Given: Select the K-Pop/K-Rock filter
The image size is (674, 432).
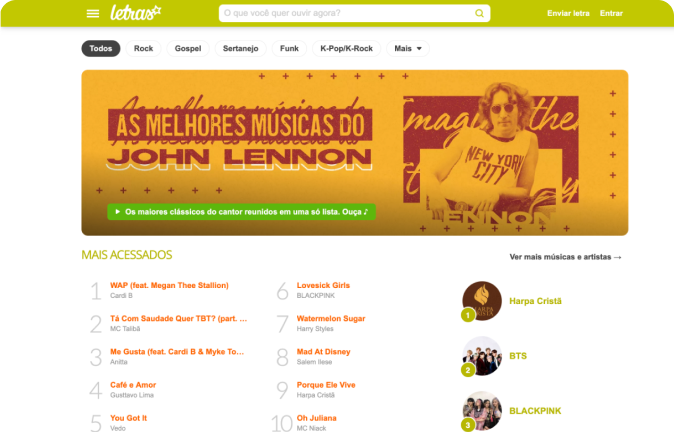Looking at the screenshot, I should [x=346, y=49].
